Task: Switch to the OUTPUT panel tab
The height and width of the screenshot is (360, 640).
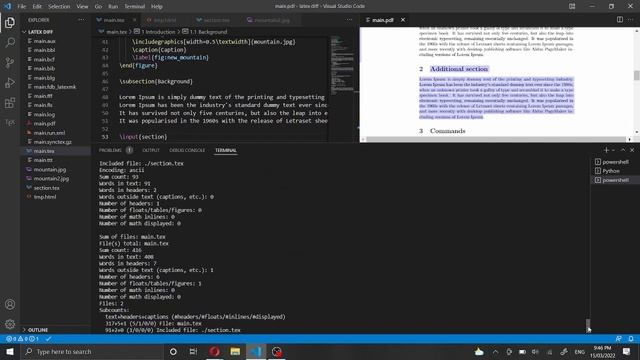Action: pyautogui.click(x=151, y=150)
